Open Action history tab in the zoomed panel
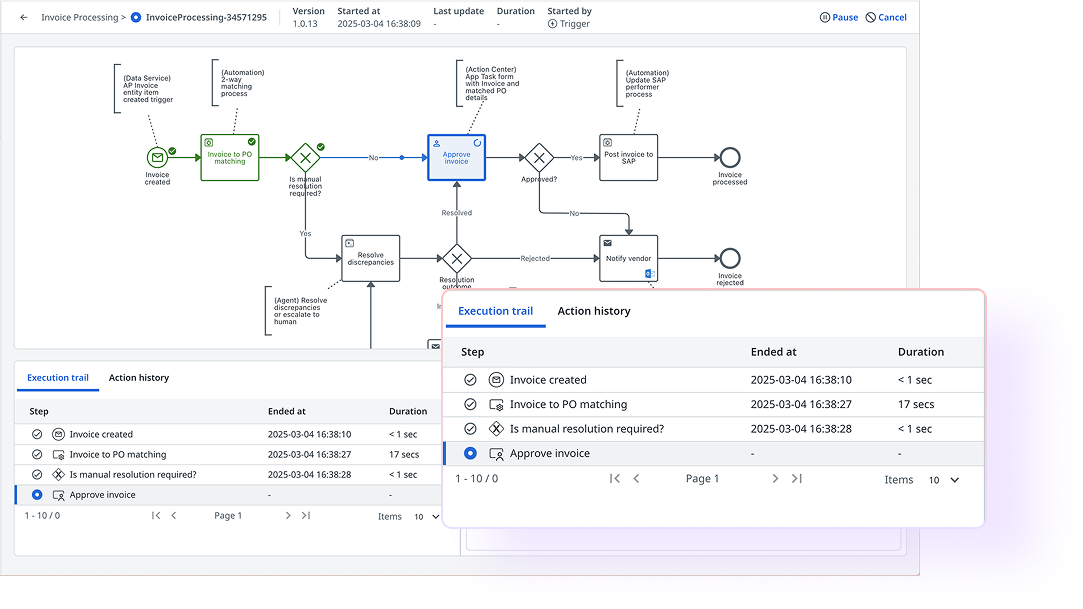1083x609 pixels. tap(594, 311)
